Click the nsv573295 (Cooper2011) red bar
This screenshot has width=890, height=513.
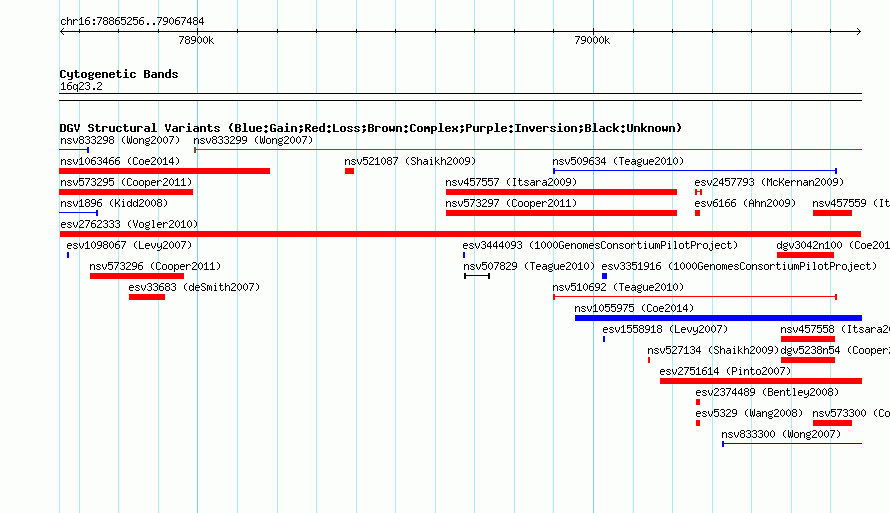click(126, 192)
